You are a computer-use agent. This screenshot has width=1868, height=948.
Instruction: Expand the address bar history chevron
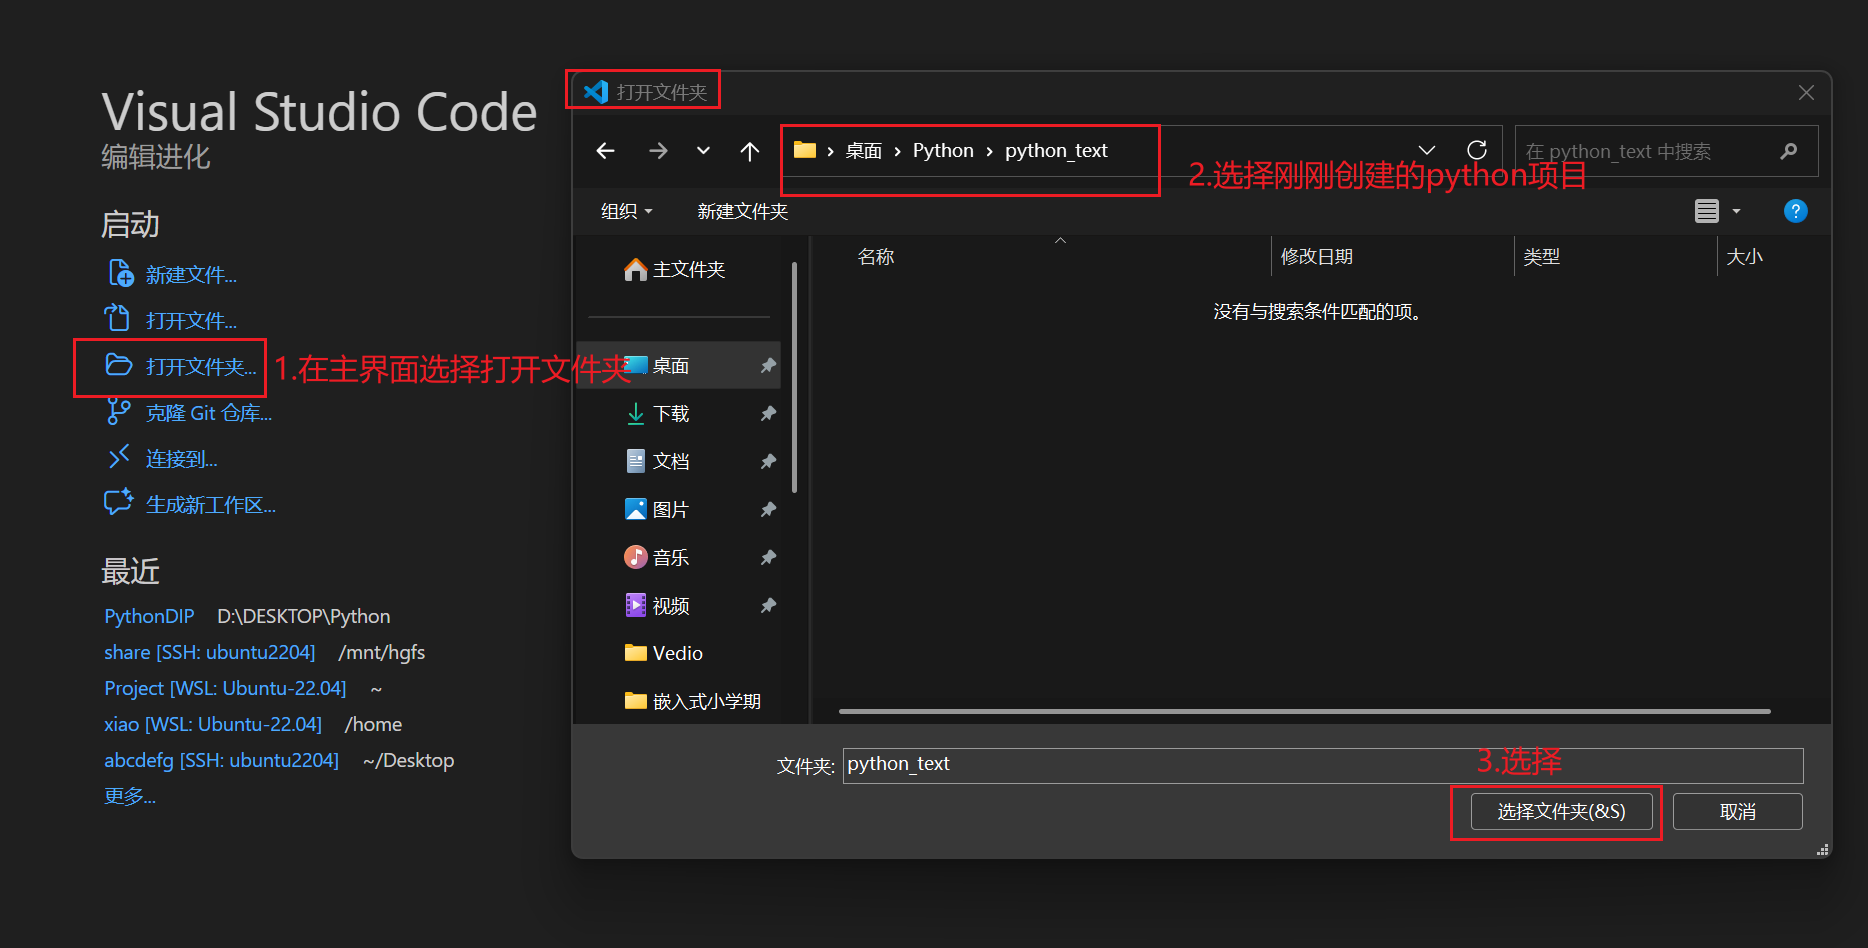1427,150
